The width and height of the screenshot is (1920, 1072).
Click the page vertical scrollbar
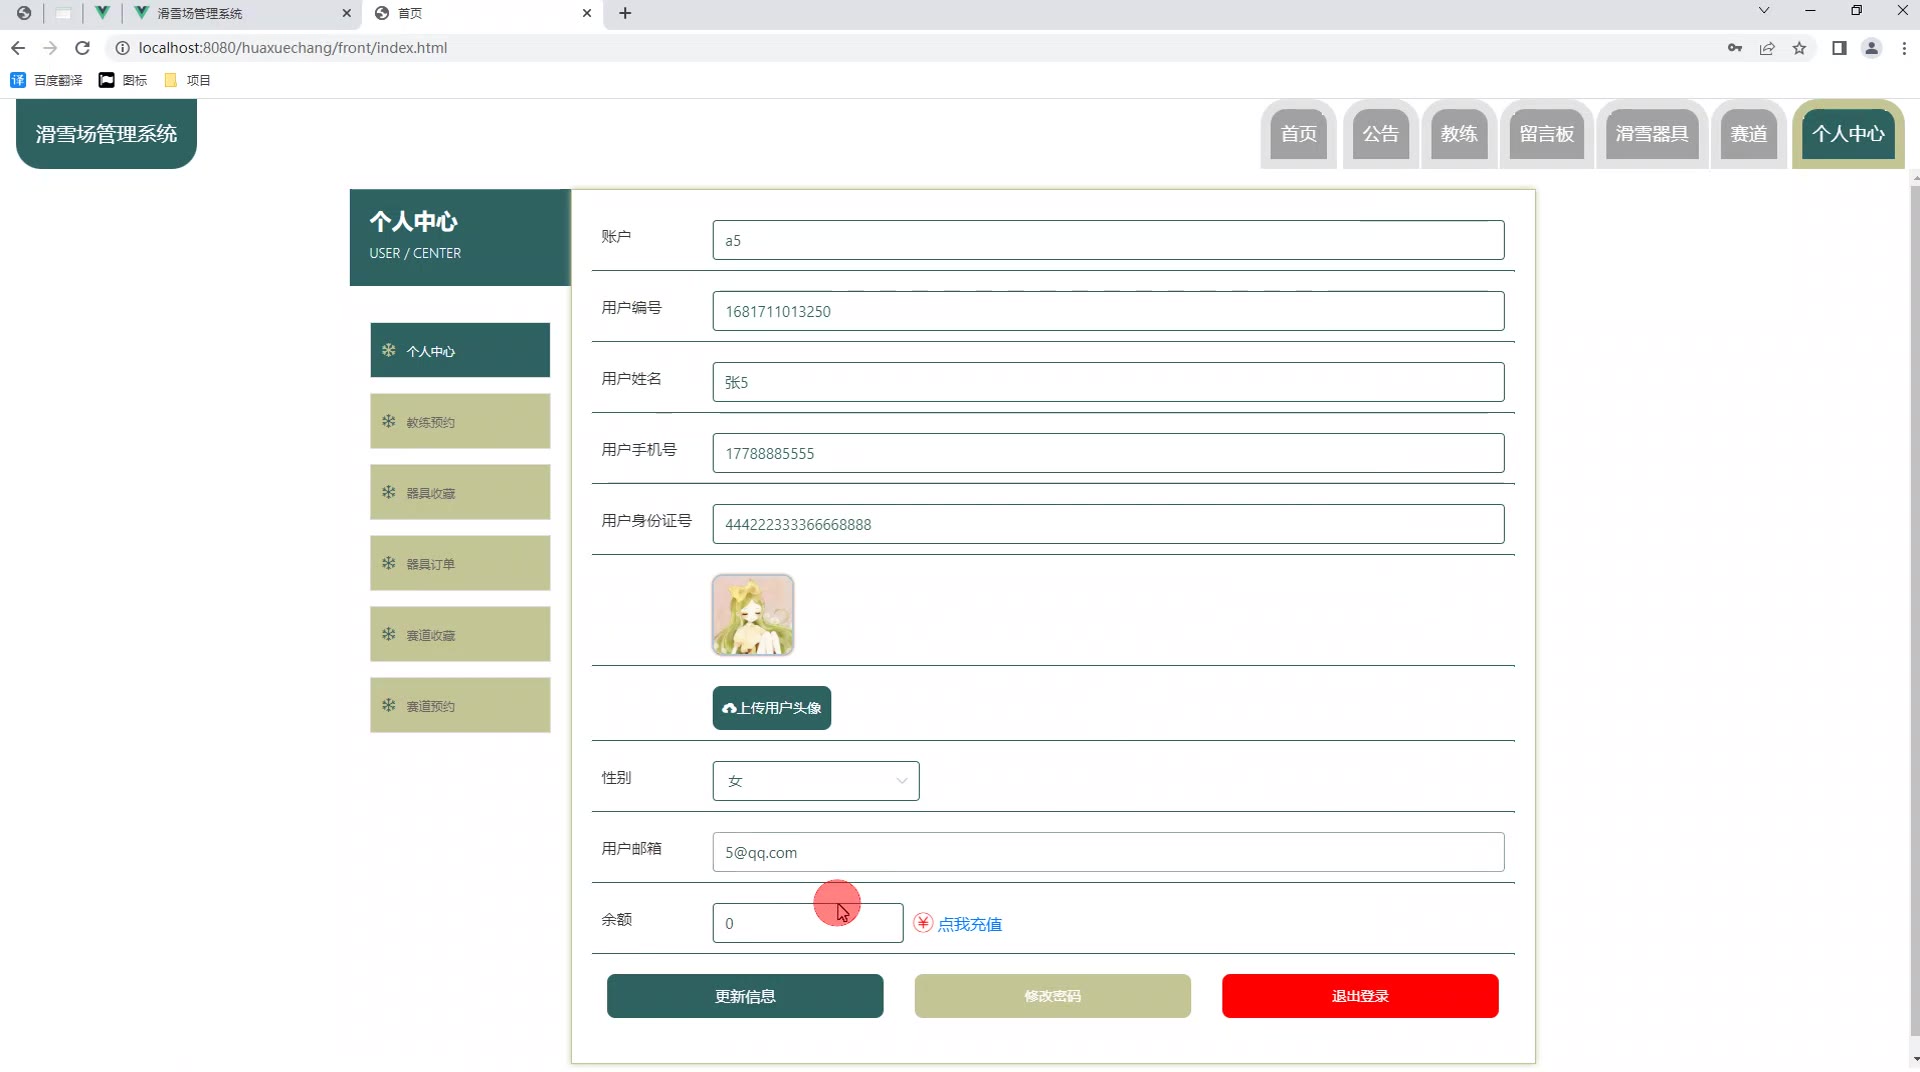[1914, 610]
